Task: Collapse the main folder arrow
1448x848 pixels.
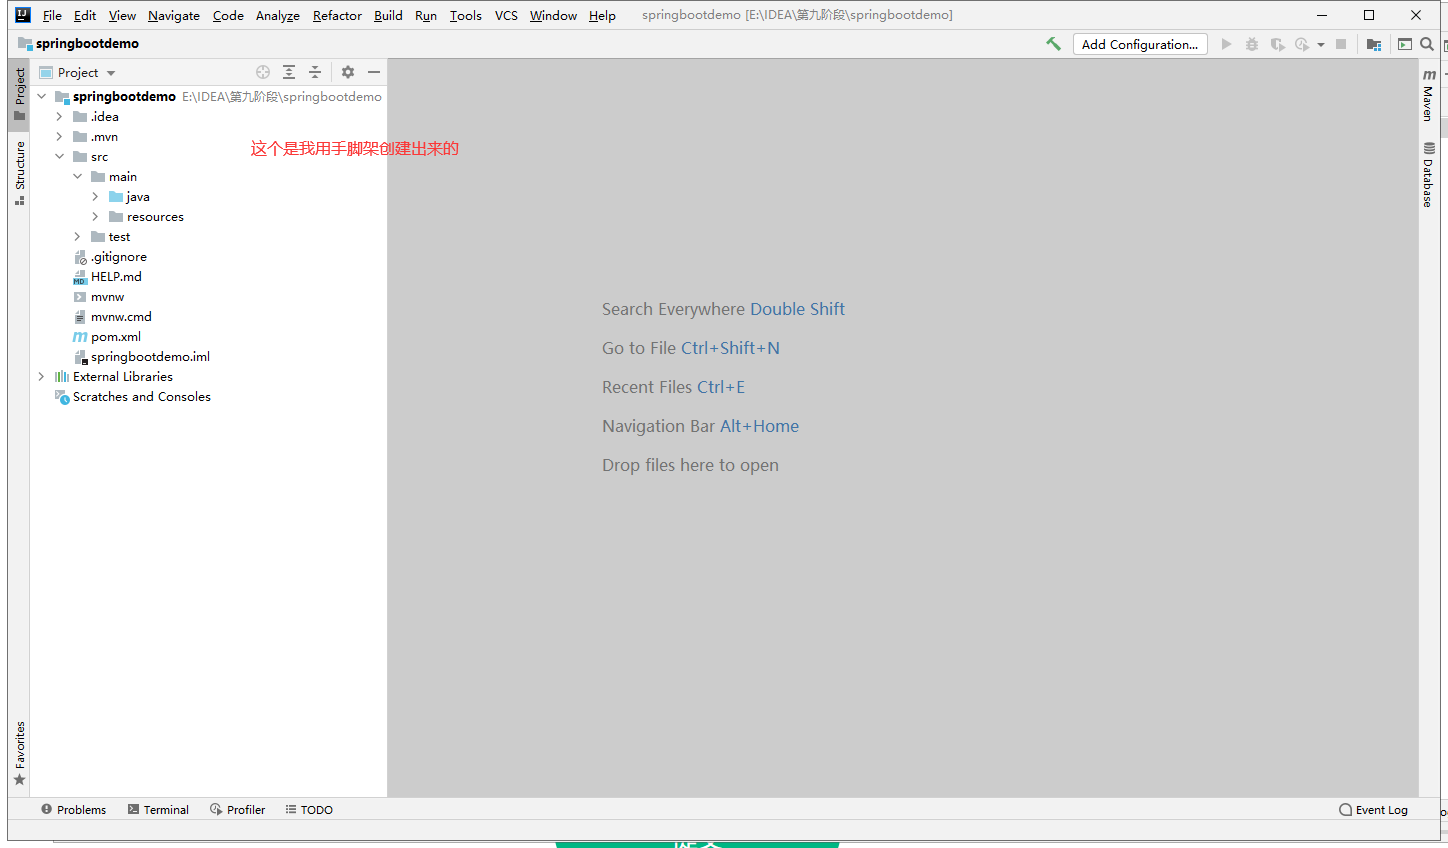Action: pos(77,177)
